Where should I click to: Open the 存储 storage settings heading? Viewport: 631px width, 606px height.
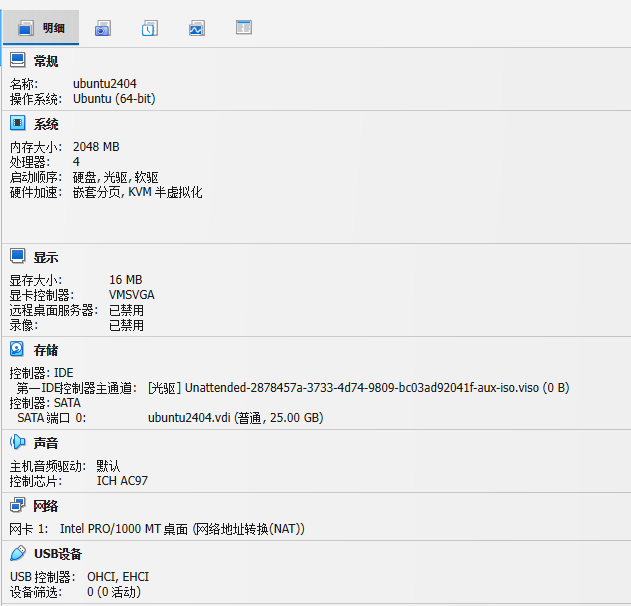[x=46, y=350]
